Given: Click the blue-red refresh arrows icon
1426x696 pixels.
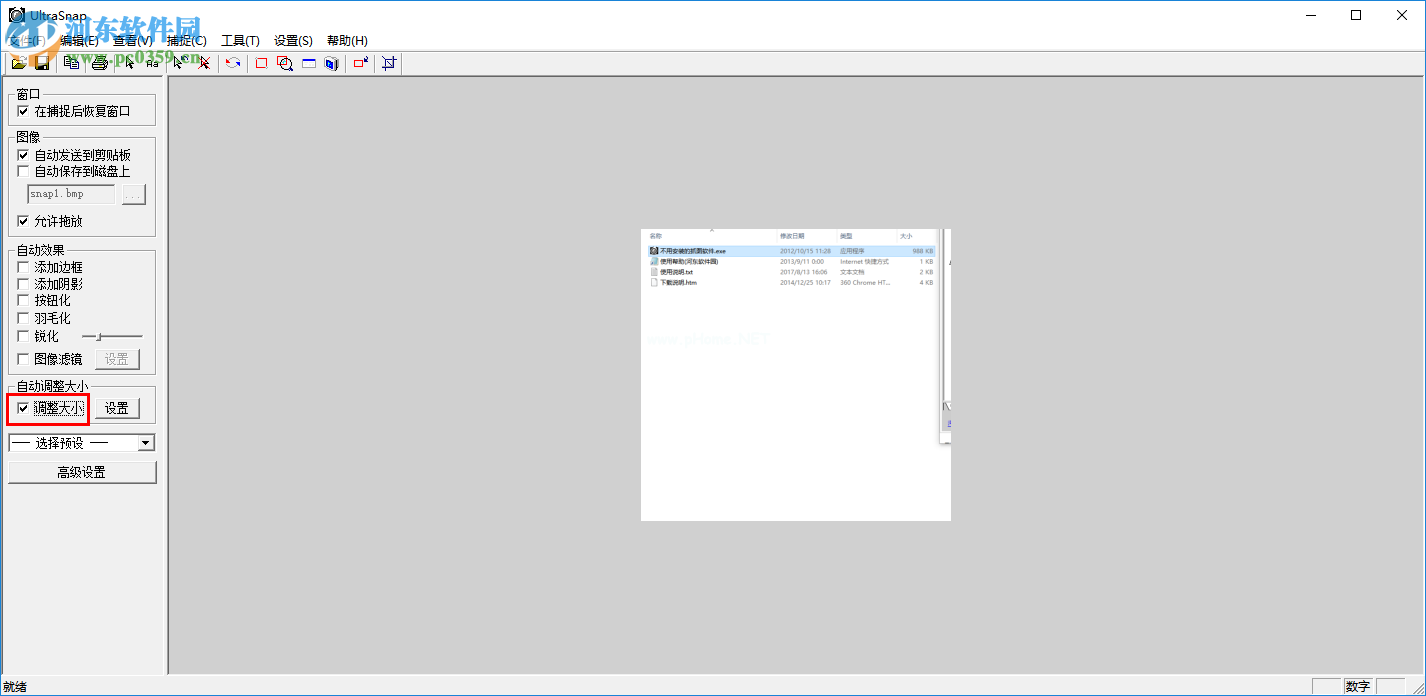Looking at the screenshot, I should click(233, 63).
